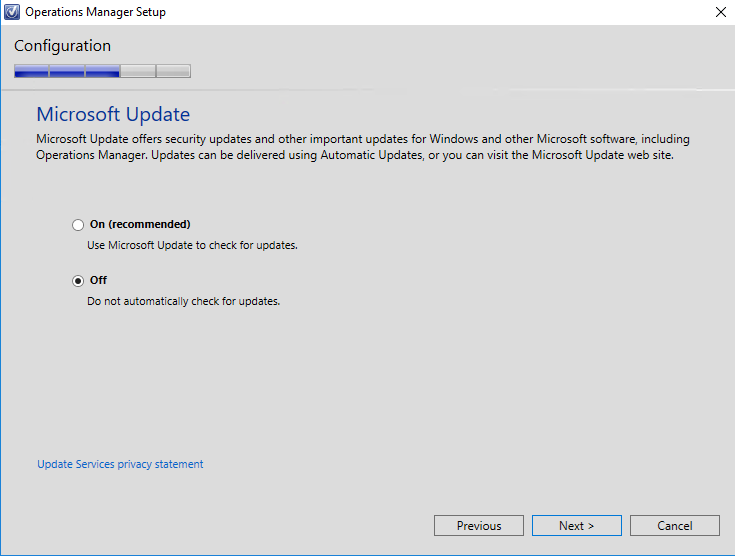The width and height of the screenshot is (735, 556).
Task: Click the Operations Manager Setup window title
Action: tap(96, 12)
